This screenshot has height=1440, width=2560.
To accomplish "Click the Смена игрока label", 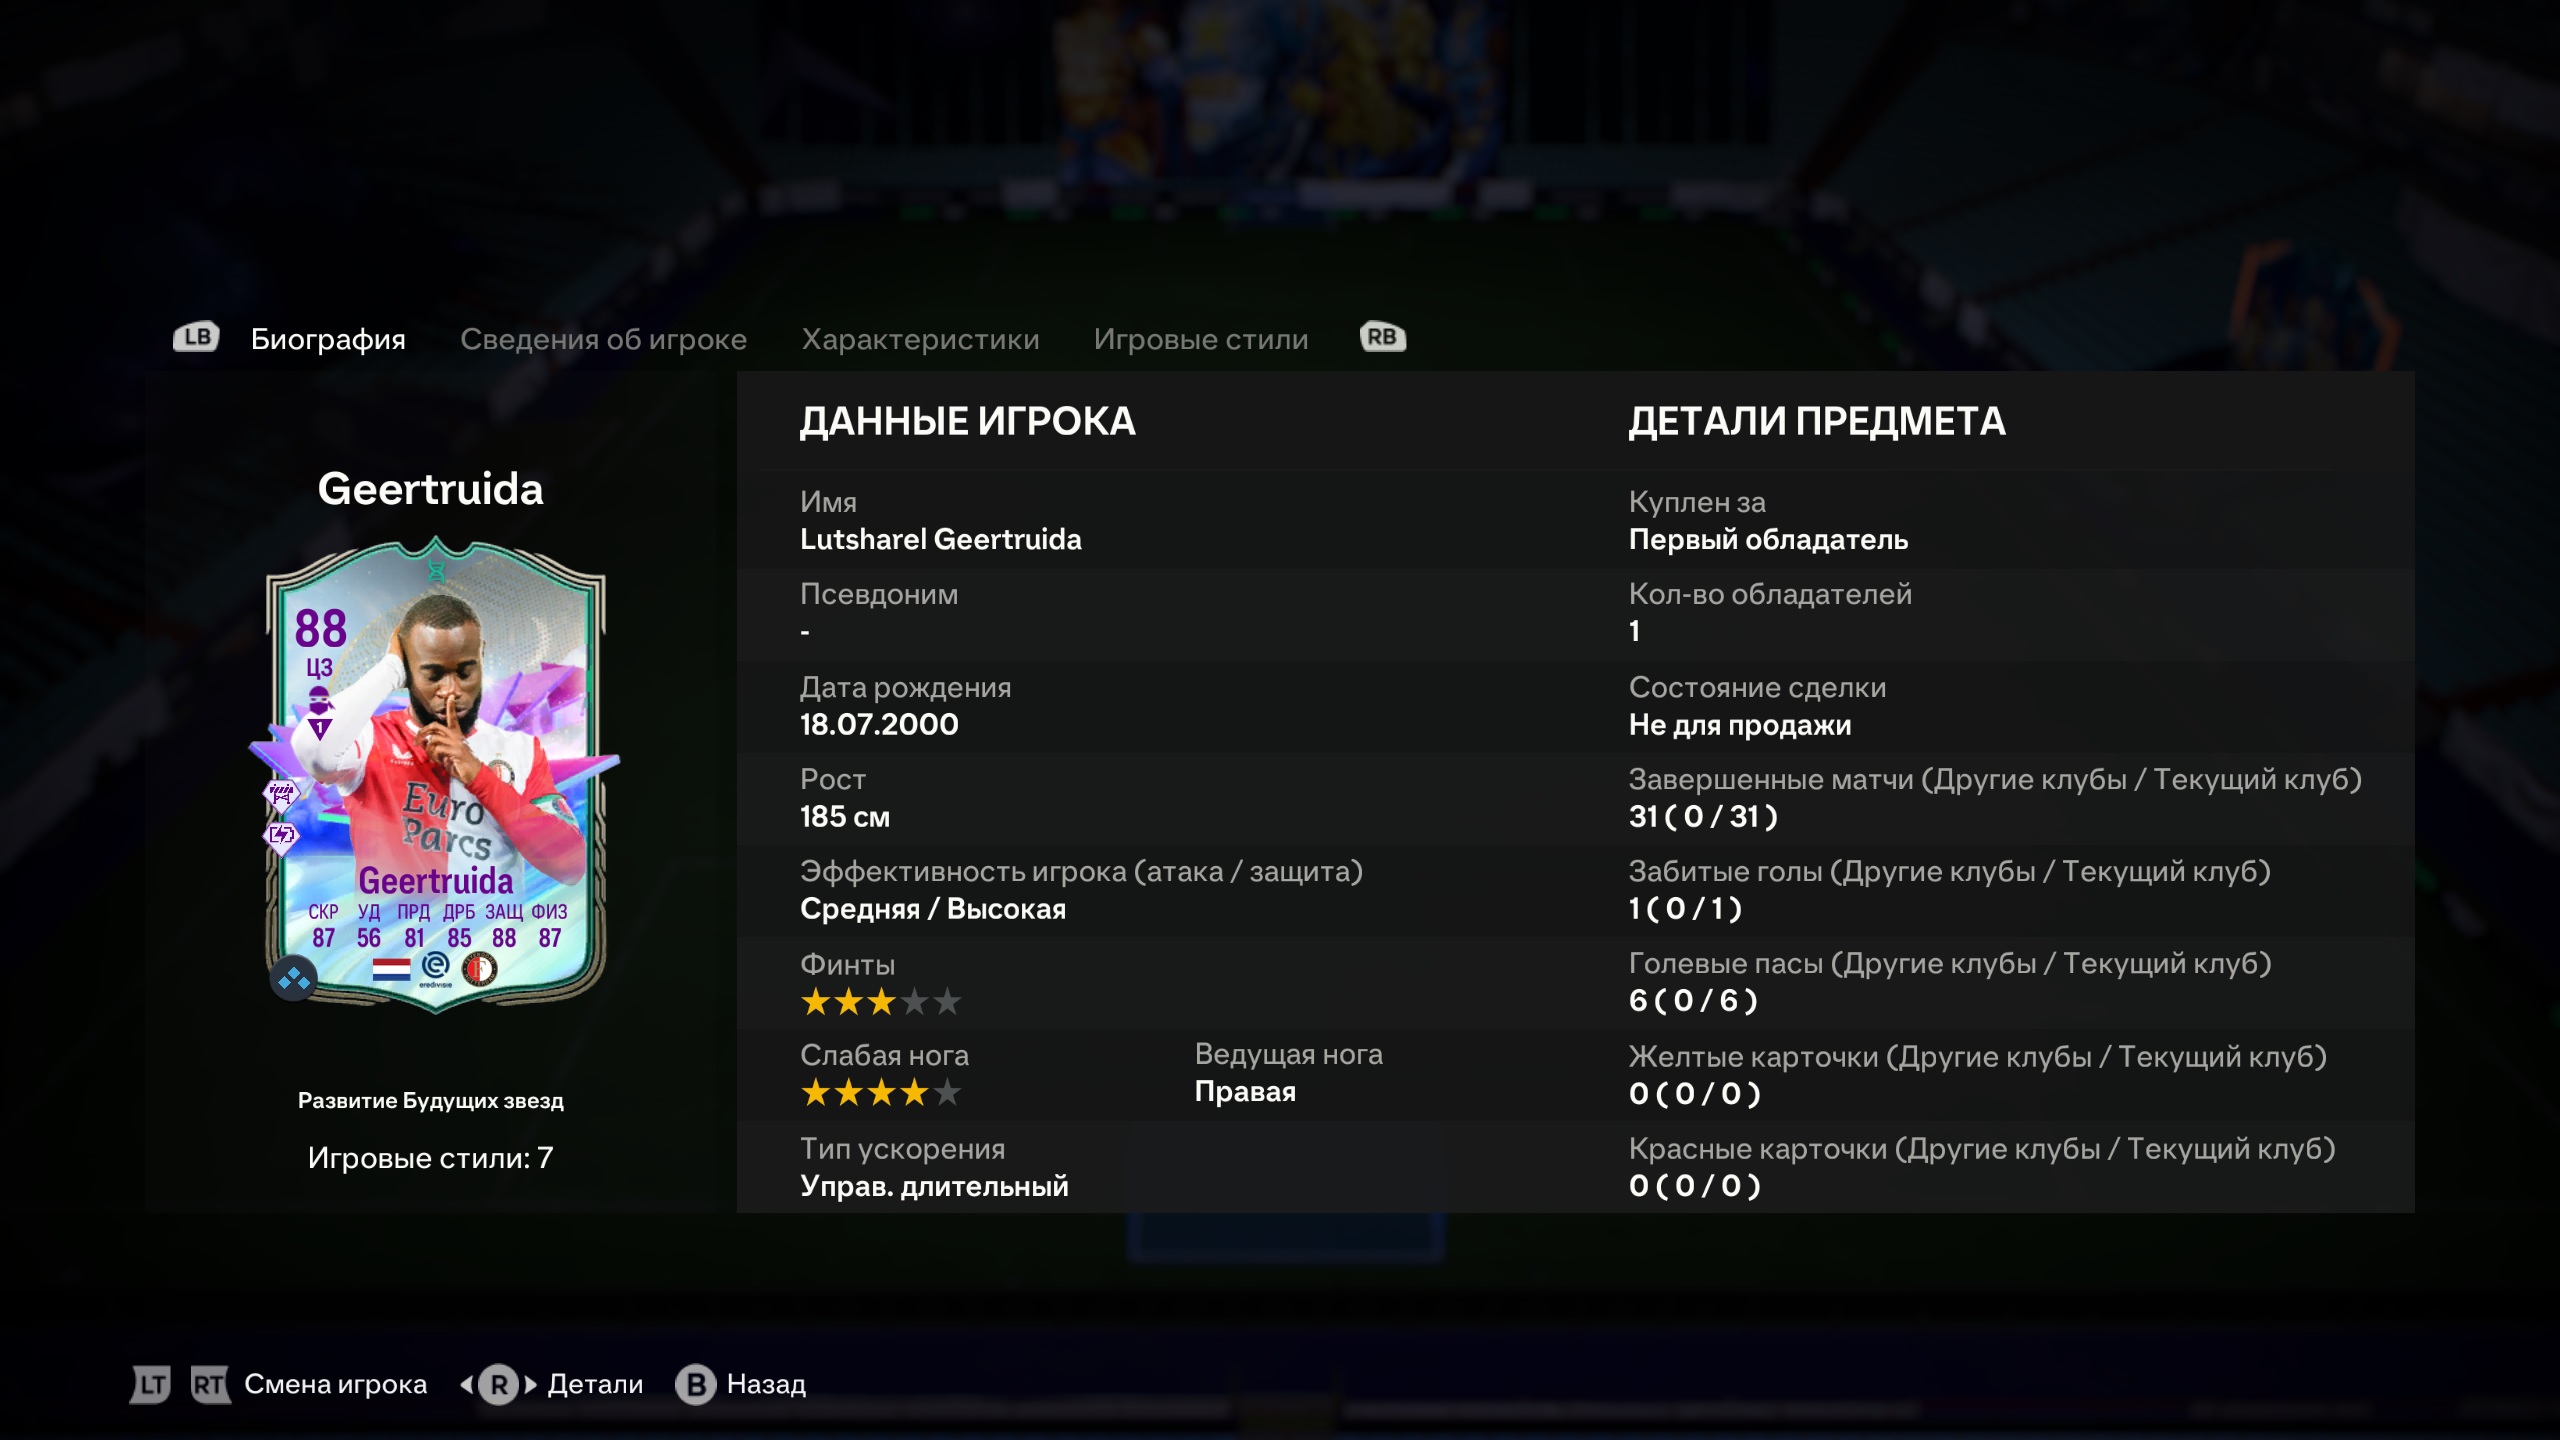I will [x=335, y=1385].
